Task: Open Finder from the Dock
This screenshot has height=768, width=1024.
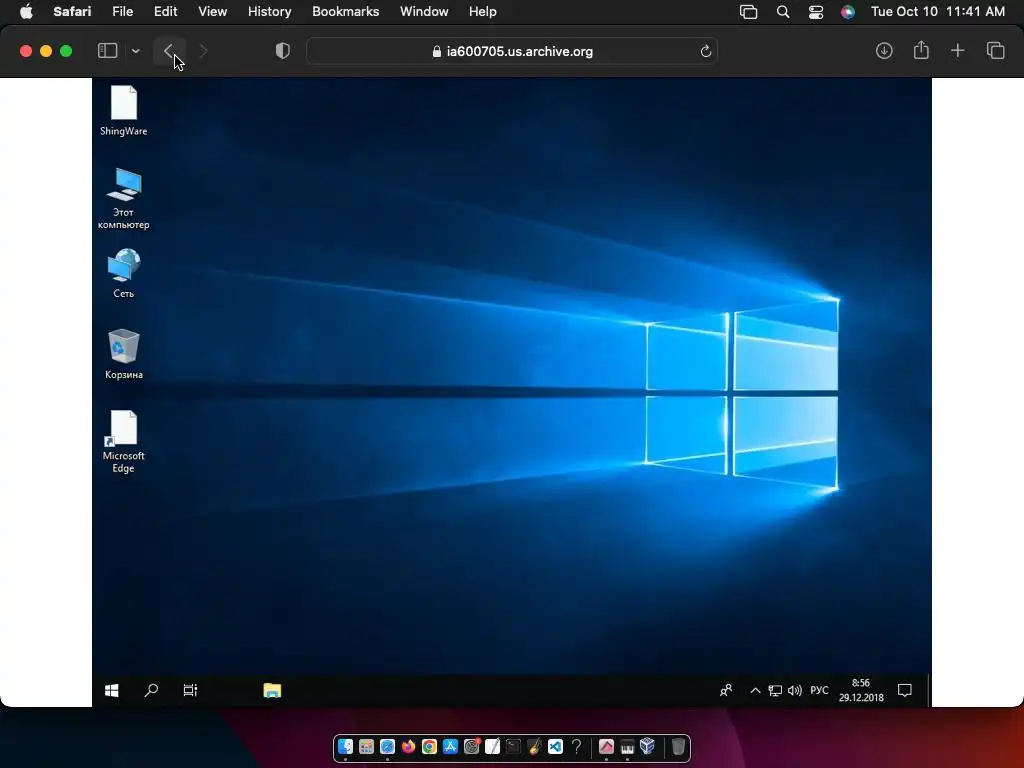Action: 345,746
